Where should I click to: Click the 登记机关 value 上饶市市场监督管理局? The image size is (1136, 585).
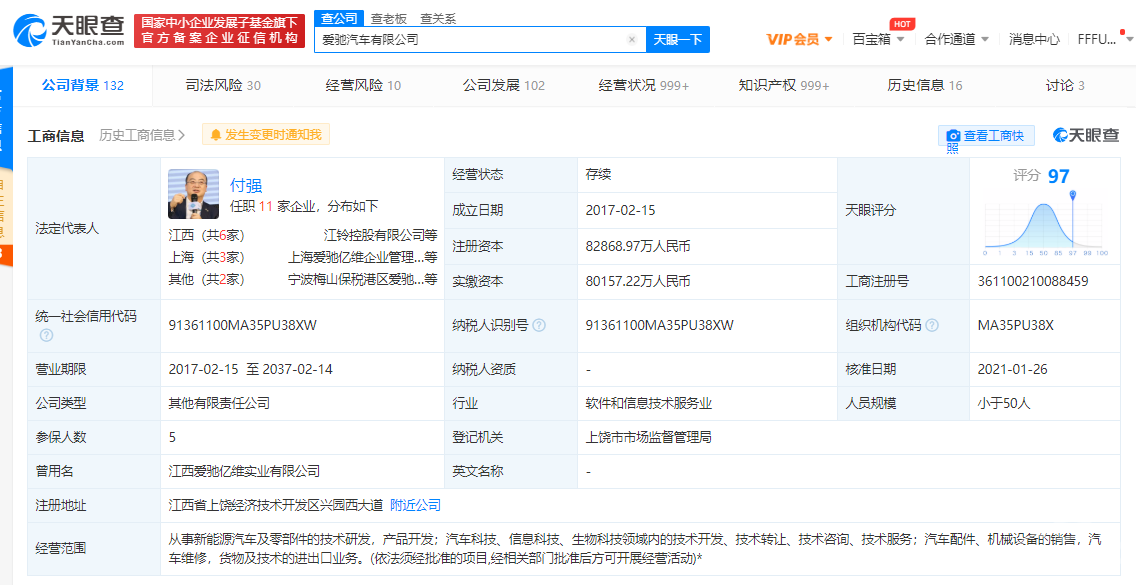(648, 437)
